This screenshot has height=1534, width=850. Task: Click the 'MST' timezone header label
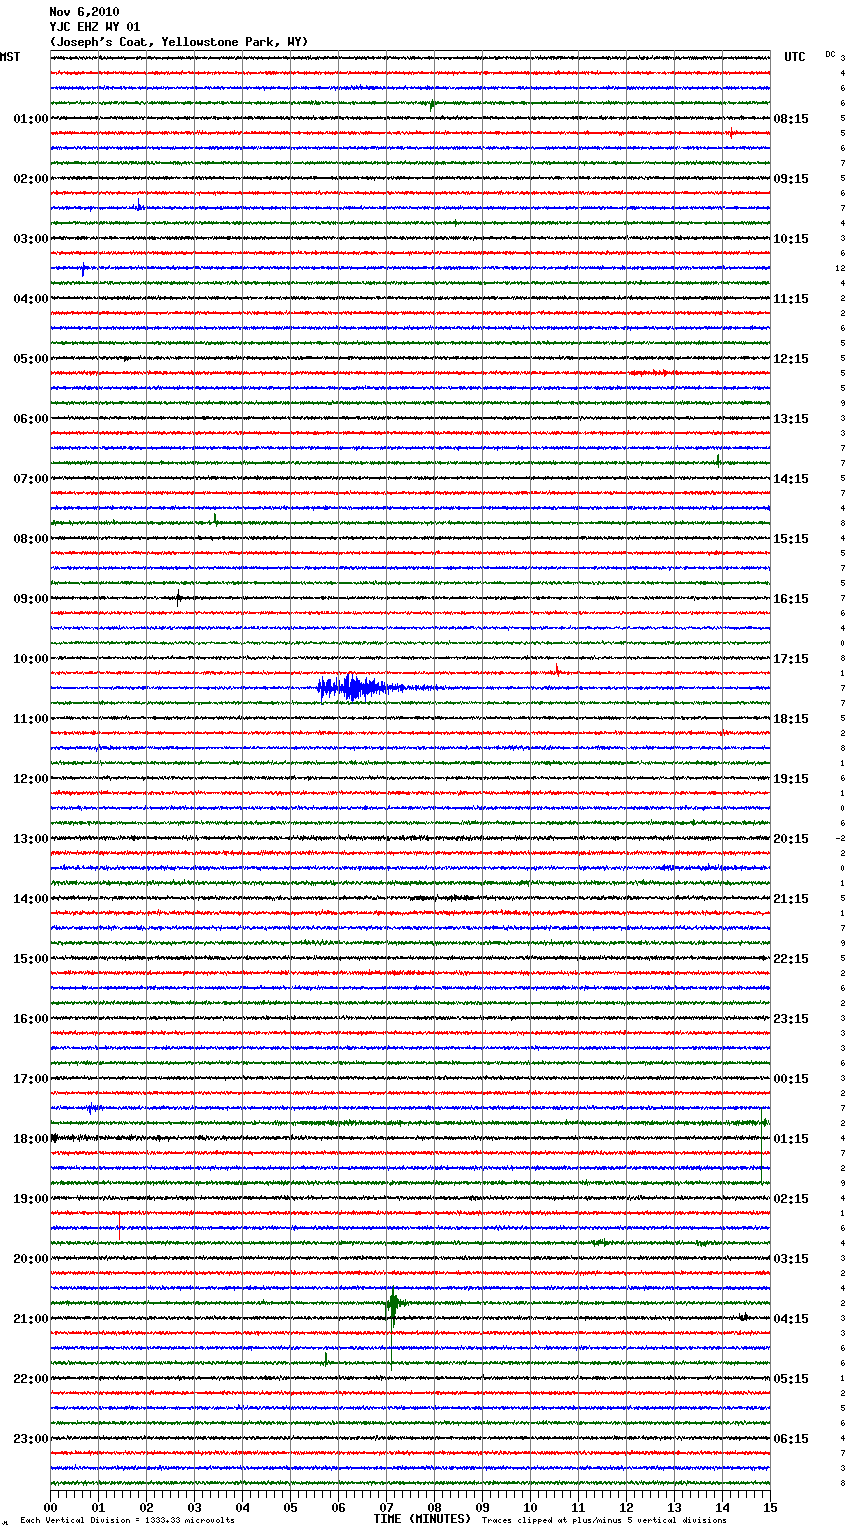pos(10,57)
